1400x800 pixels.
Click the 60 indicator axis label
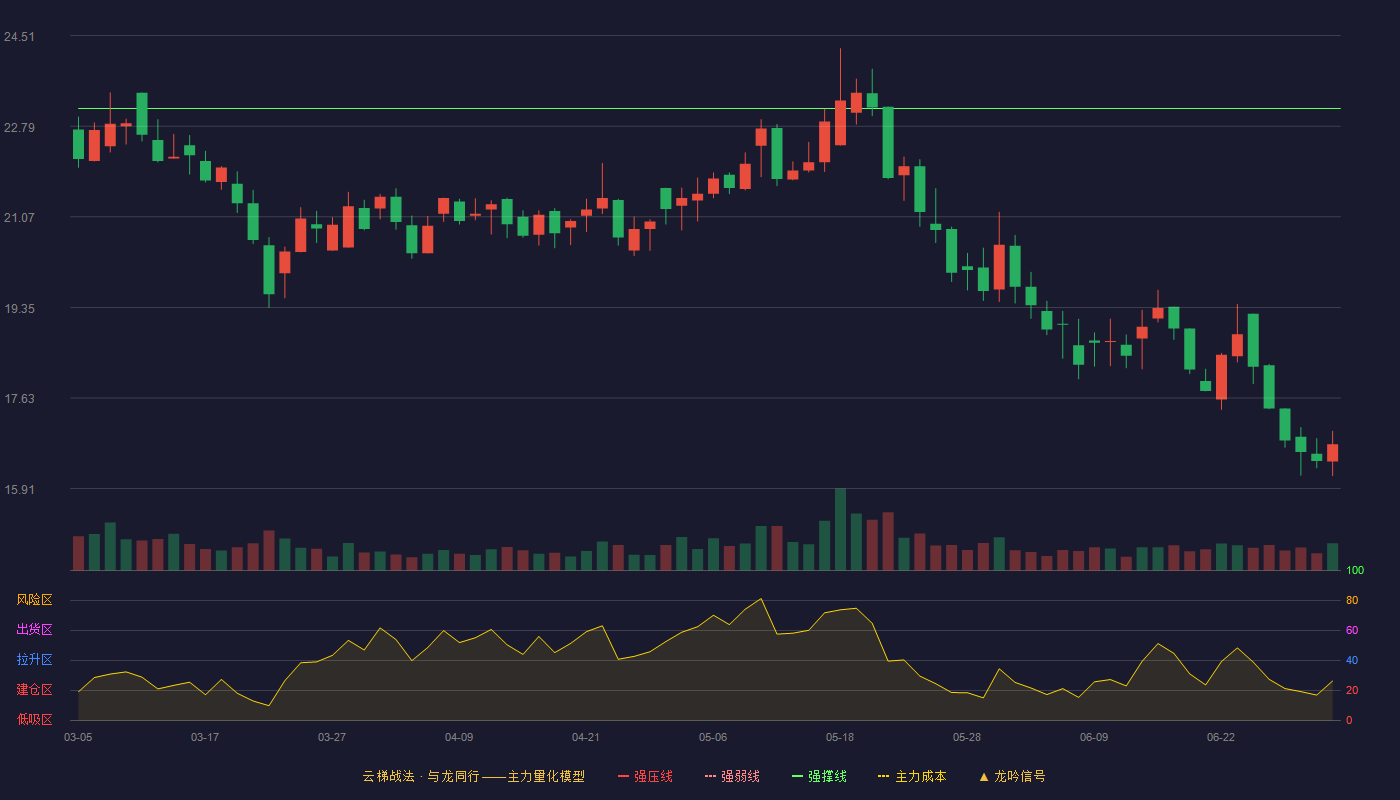tap(1352, 630)
